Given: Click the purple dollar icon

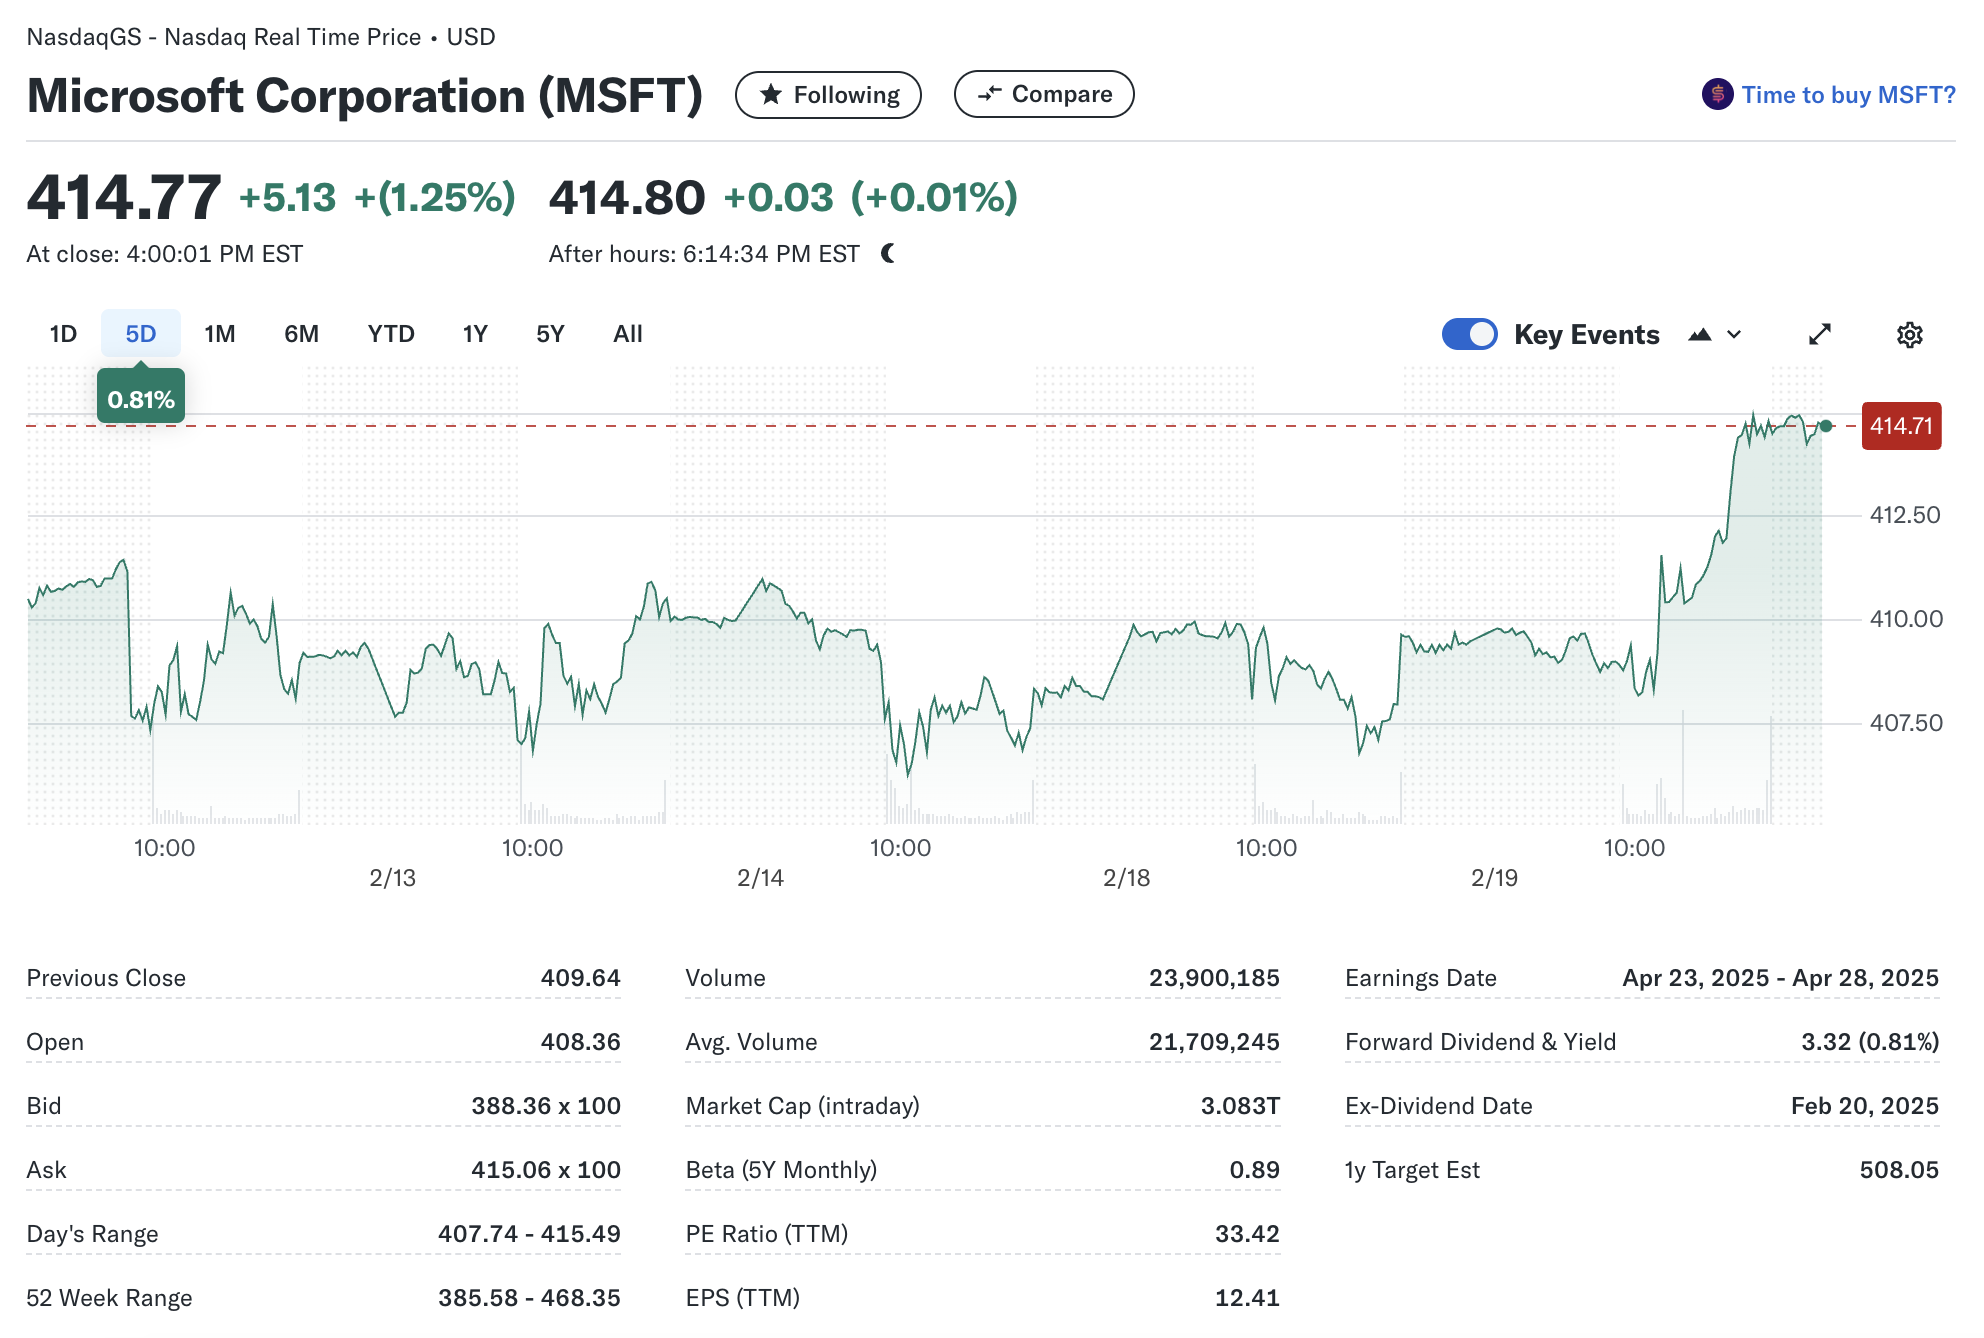Looking at the screenshot, I should coord(1717,95).
